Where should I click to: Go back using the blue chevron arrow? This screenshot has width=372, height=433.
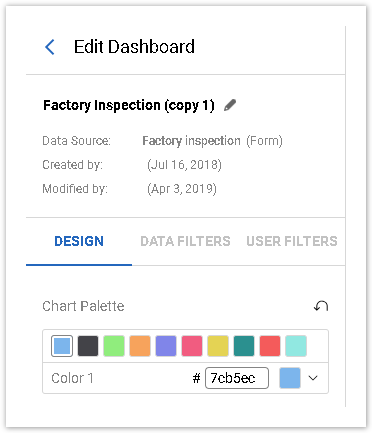coord(50,47)
